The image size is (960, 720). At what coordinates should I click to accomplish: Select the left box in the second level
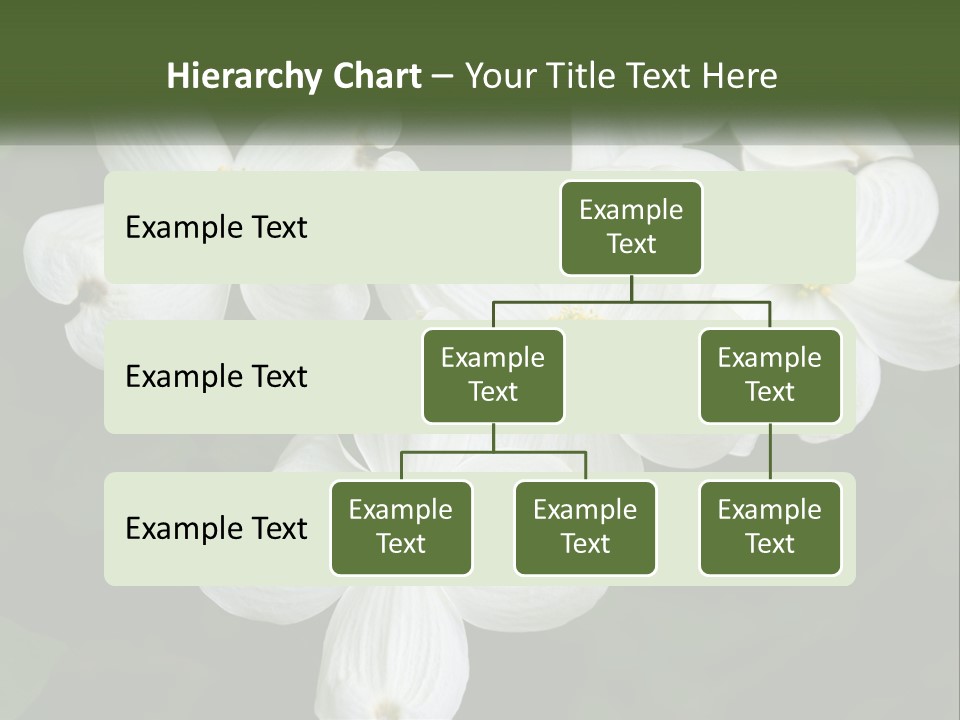pyautogui.click(x=493, y=375)
